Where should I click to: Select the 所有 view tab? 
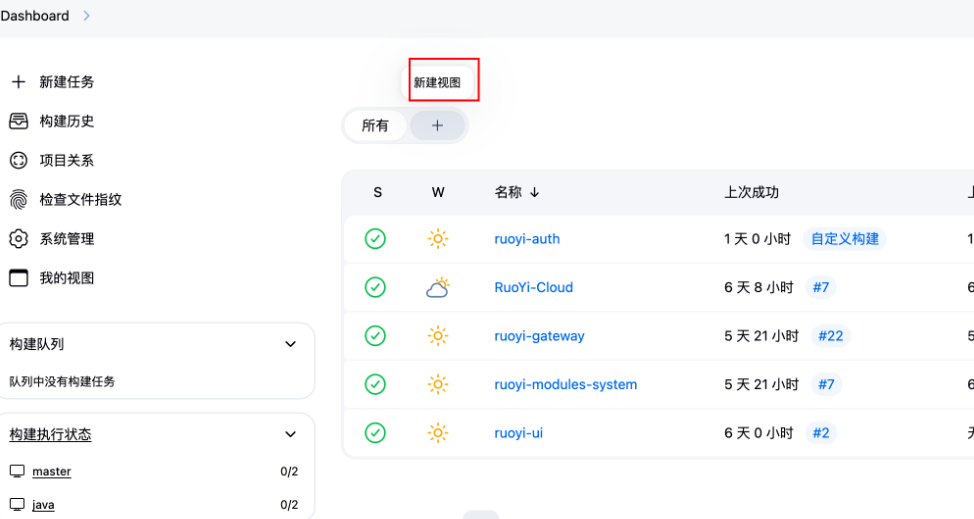[x=375, y=126]
